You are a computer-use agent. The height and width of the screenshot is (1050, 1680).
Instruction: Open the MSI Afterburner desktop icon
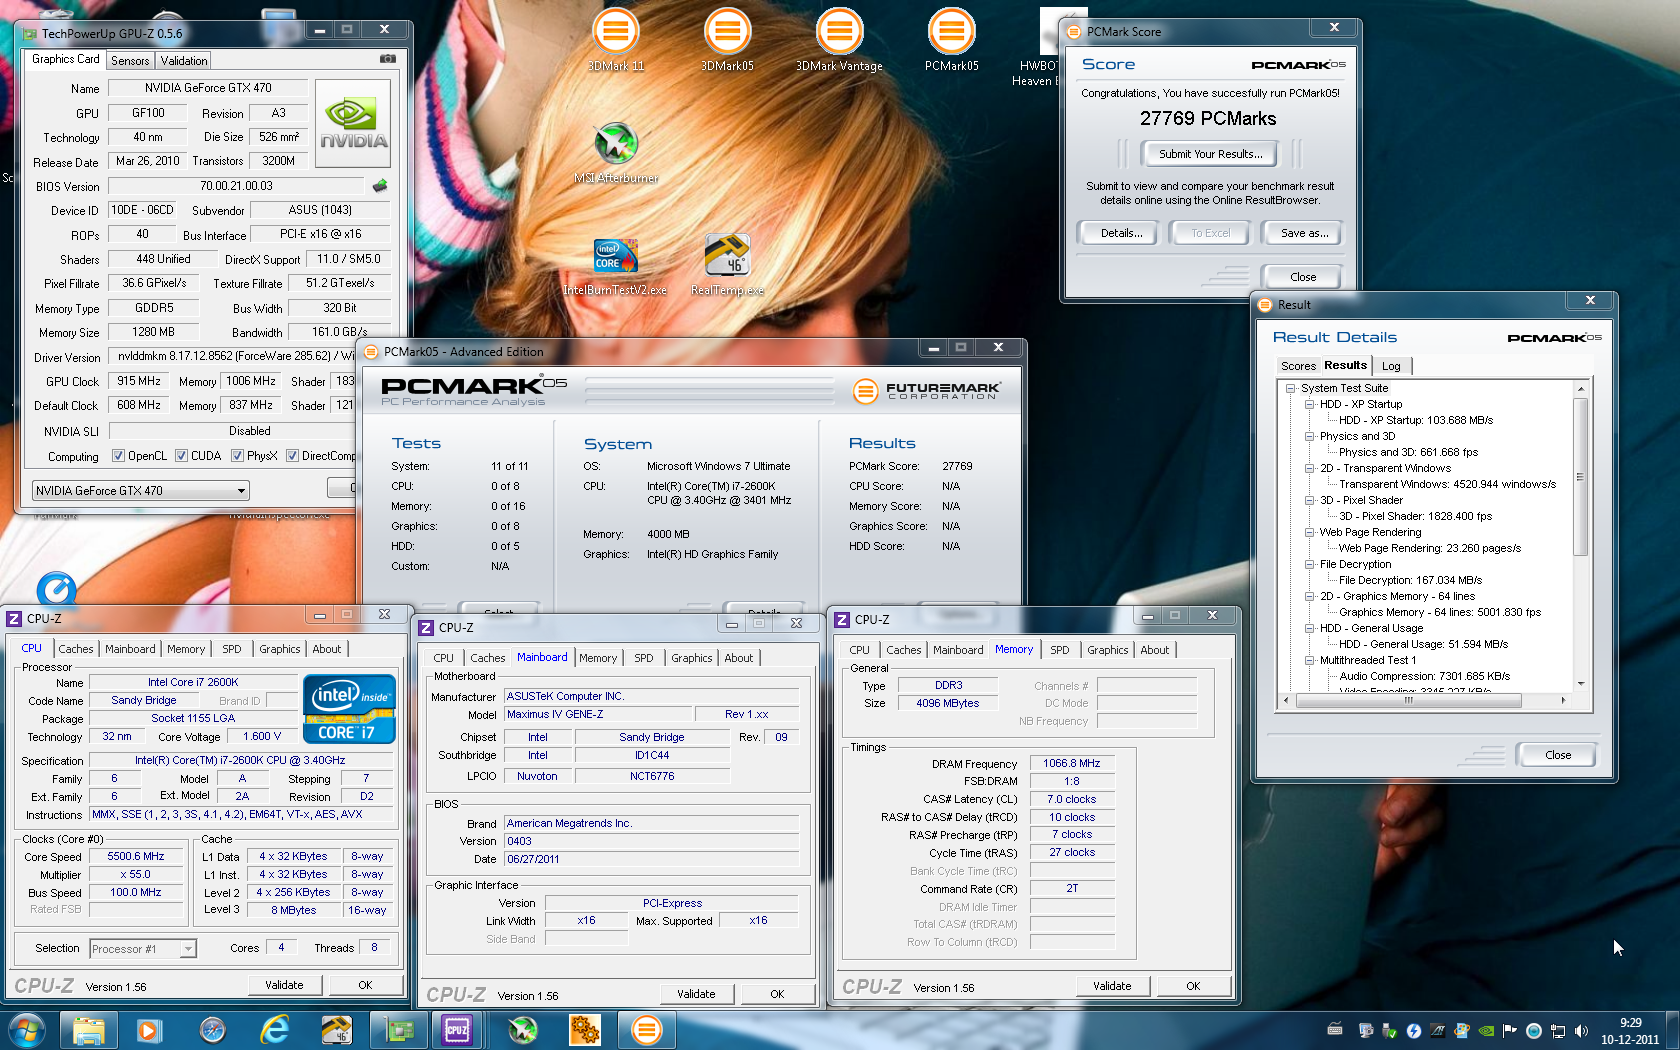(x=616, y=153)
